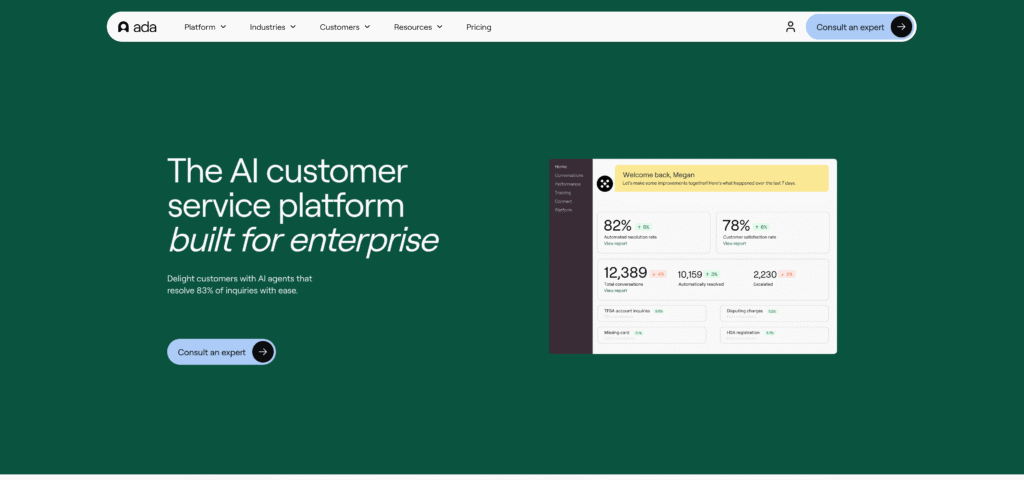
Task: Click the arrow circle in the hero Consult button
Action: pyautogui.click(x=262, y=352)
